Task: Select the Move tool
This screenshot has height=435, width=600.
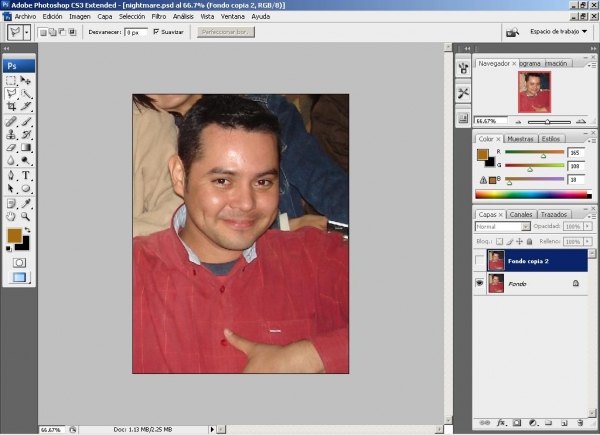Action: click(26, 80)
